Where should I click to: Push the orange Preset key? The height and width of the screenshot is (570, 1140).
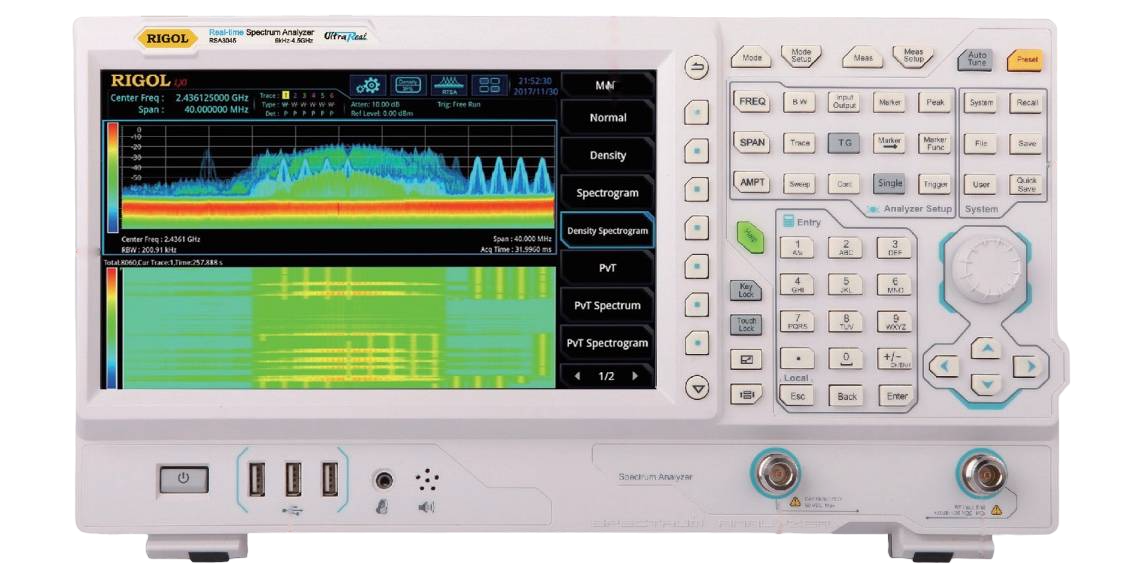click(1025, 59)
